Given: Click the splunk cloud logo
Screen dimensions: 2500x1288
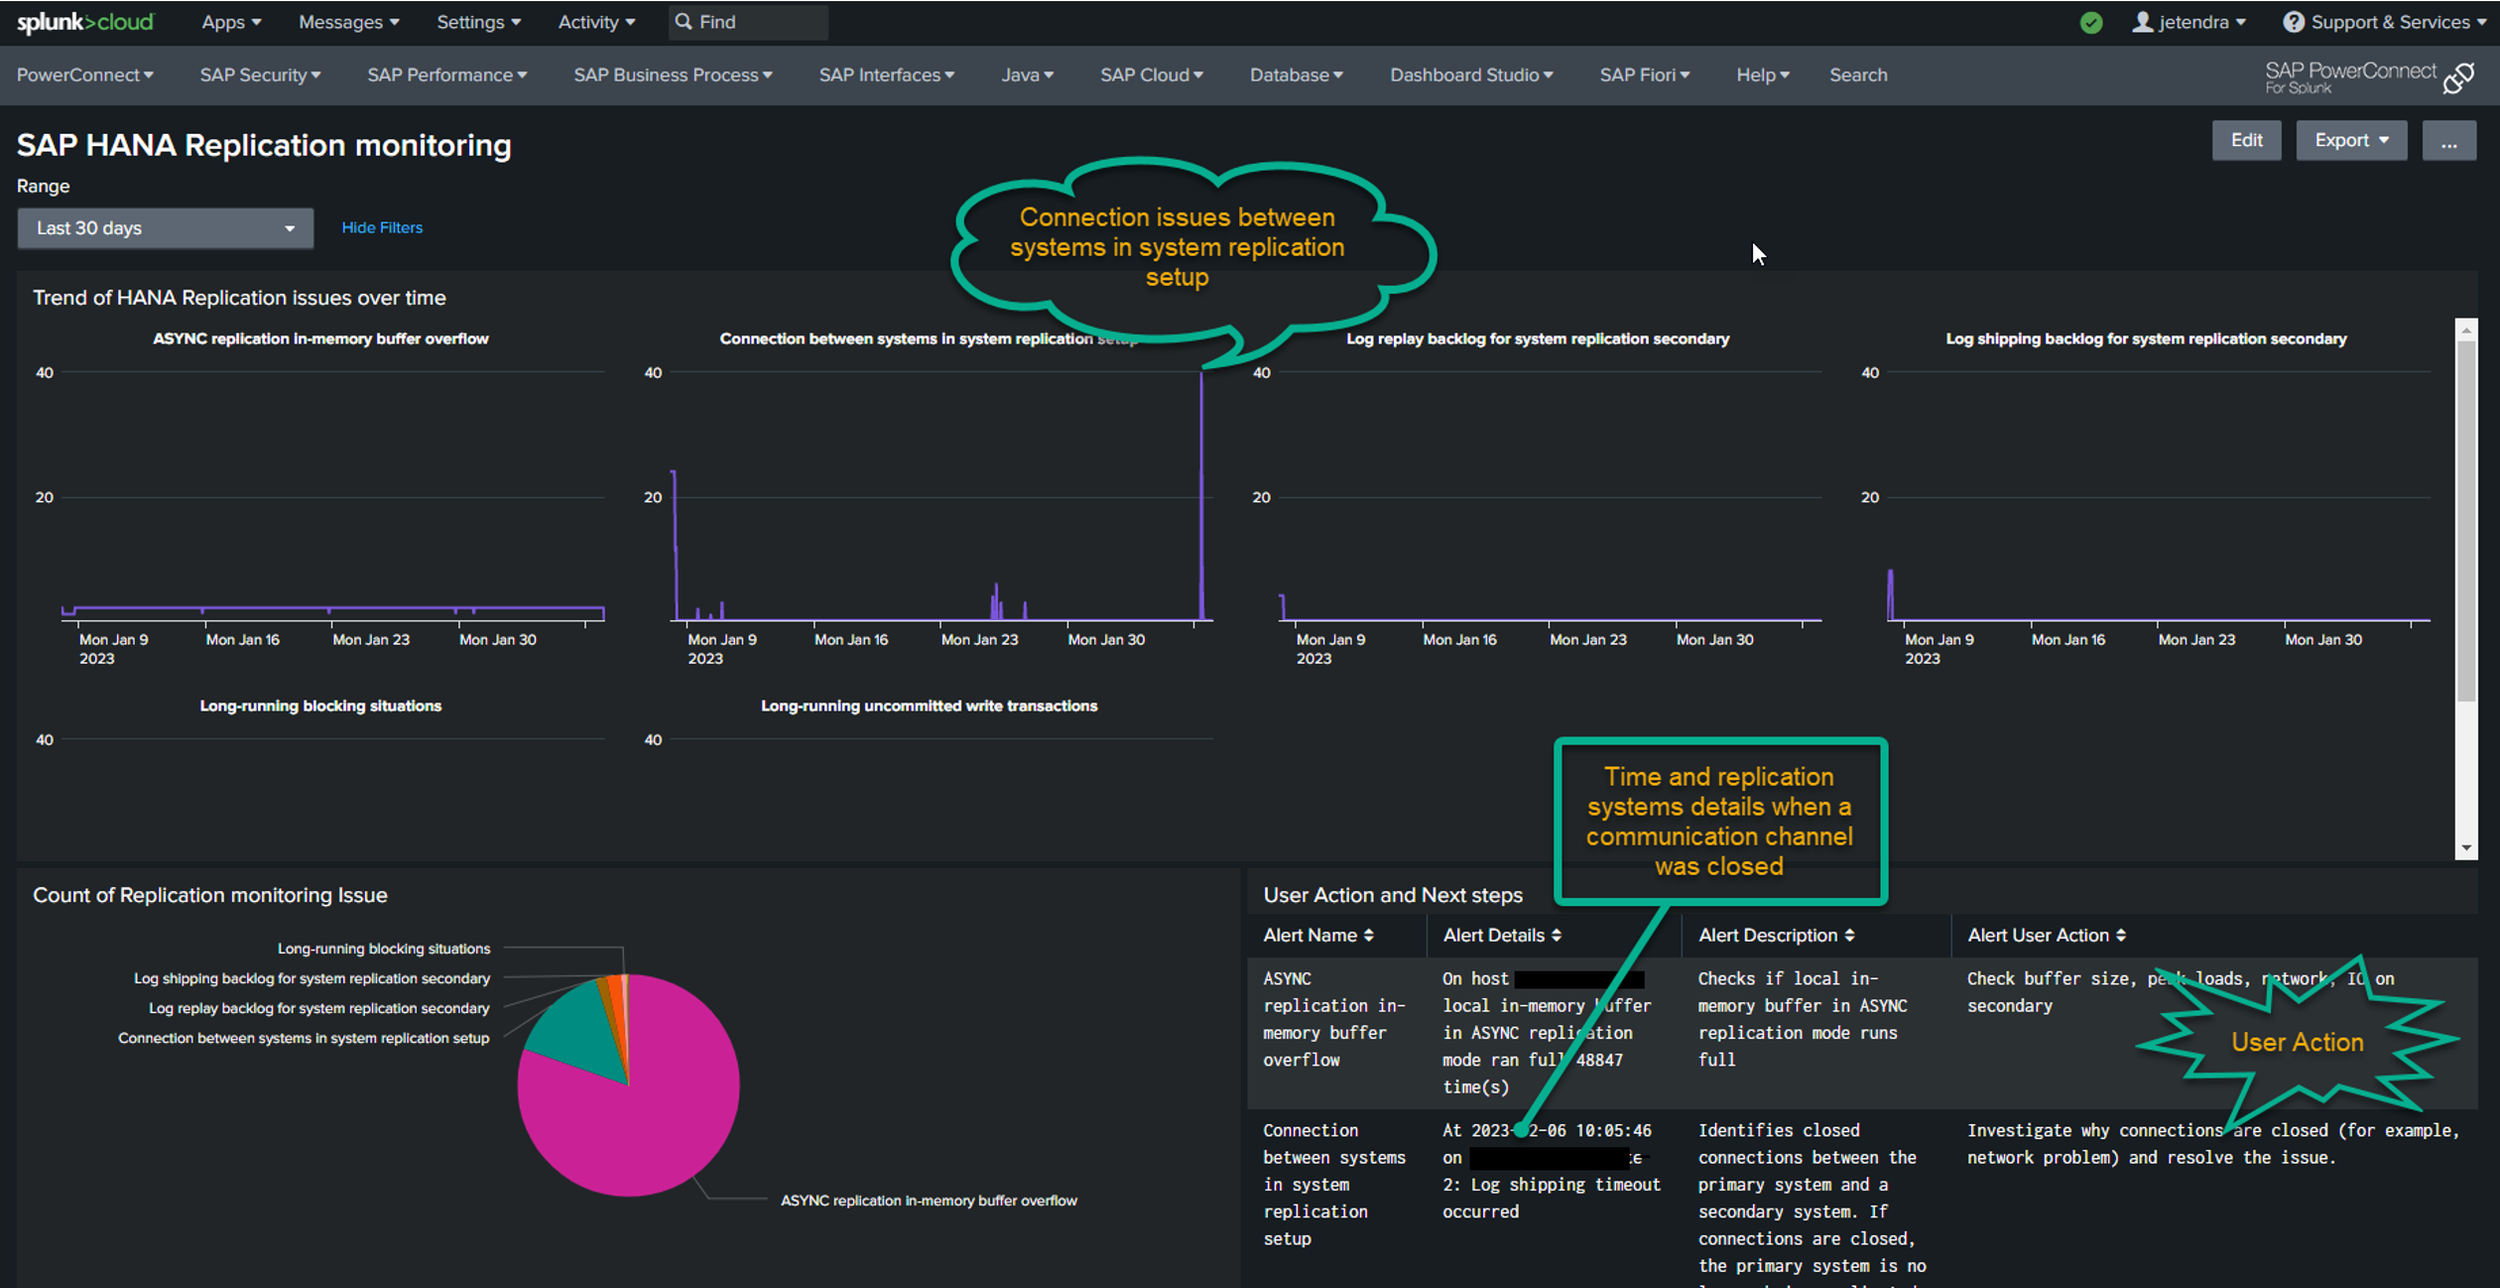Looking at the screenshot, I should point(85,21).
